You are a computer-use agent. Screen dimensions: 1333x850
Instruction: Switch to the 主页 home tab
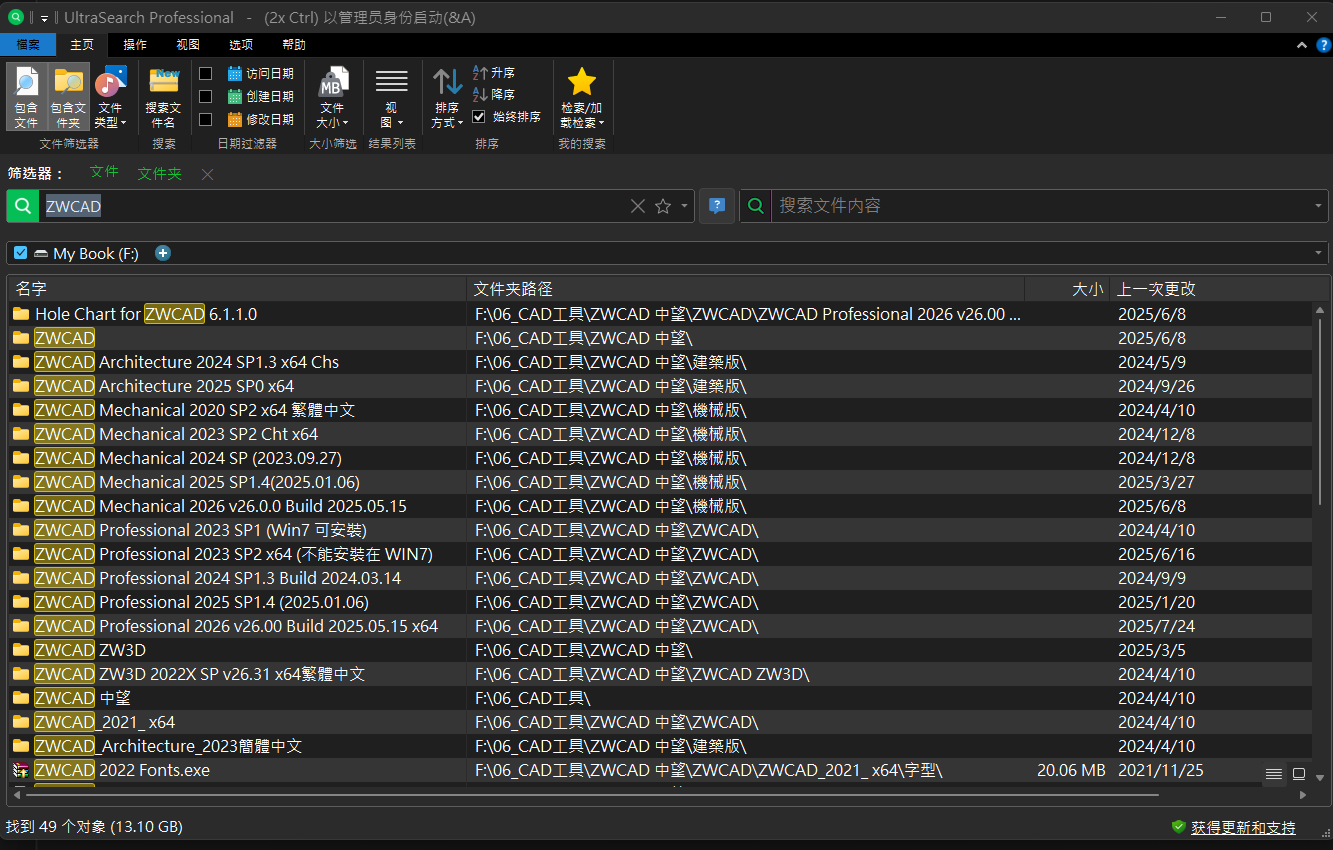point(82,45)
